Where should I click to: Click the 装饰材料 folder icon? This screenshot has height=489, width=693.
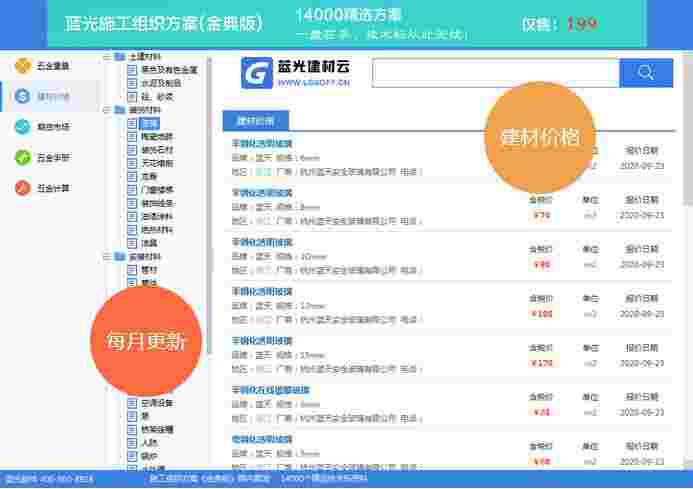tap(120, 110)
